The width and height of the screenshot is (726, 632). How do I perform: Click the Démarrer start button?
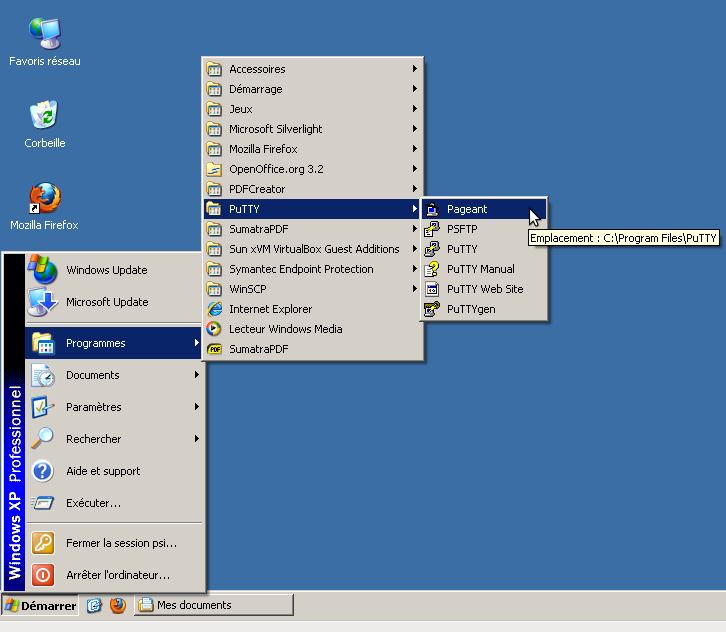coord(40,606)
